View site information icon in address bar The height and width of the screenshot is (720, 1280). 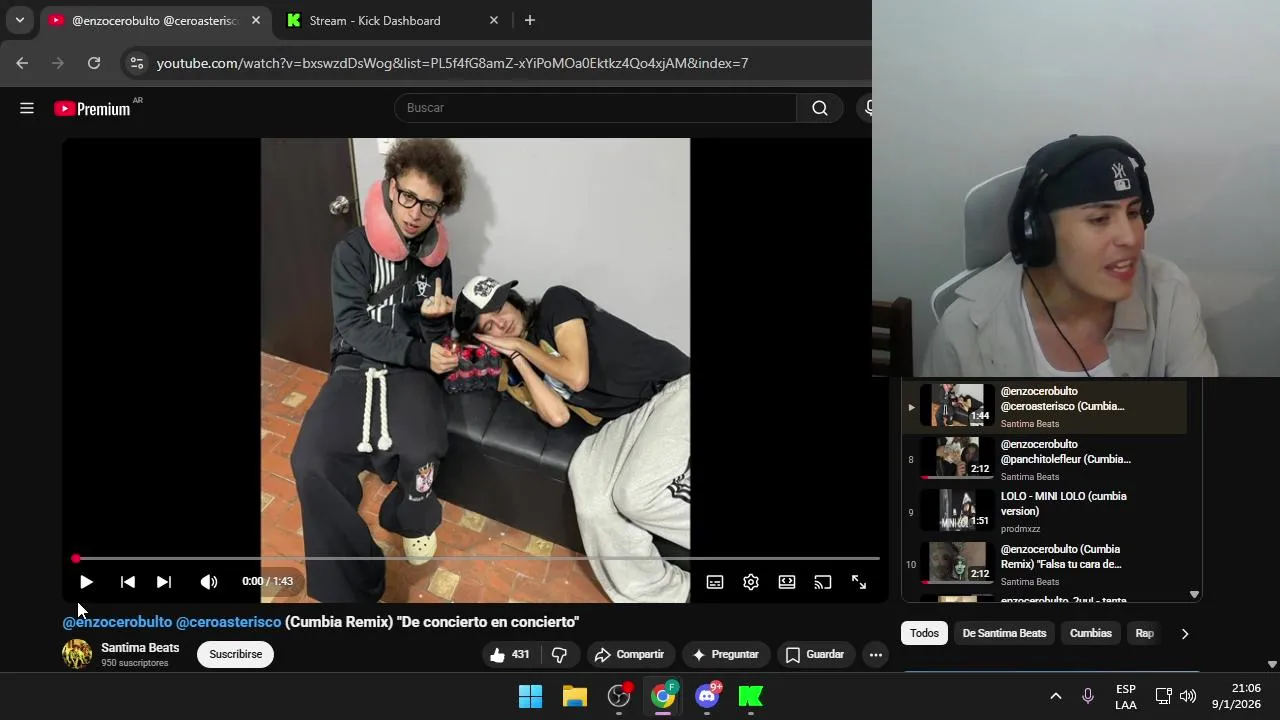[137, 63]
